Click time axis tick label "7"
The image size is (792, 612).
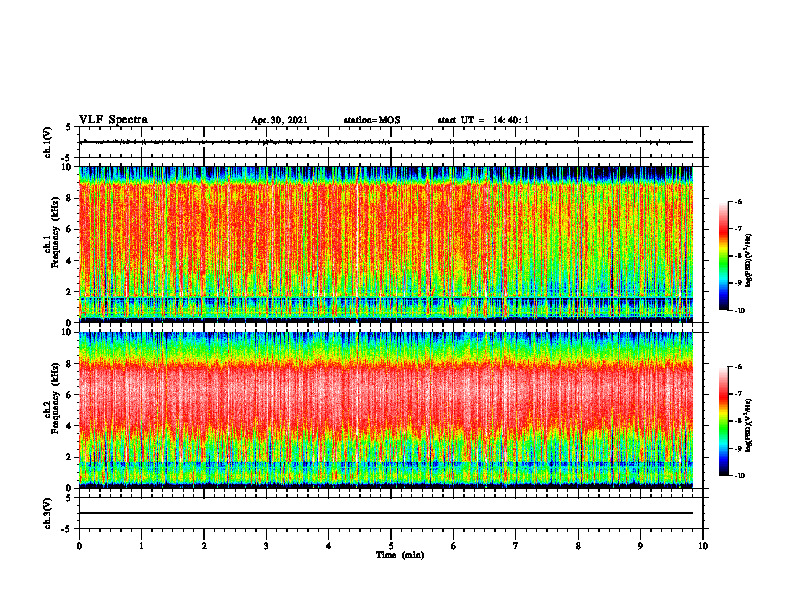[x=516, y=546]
